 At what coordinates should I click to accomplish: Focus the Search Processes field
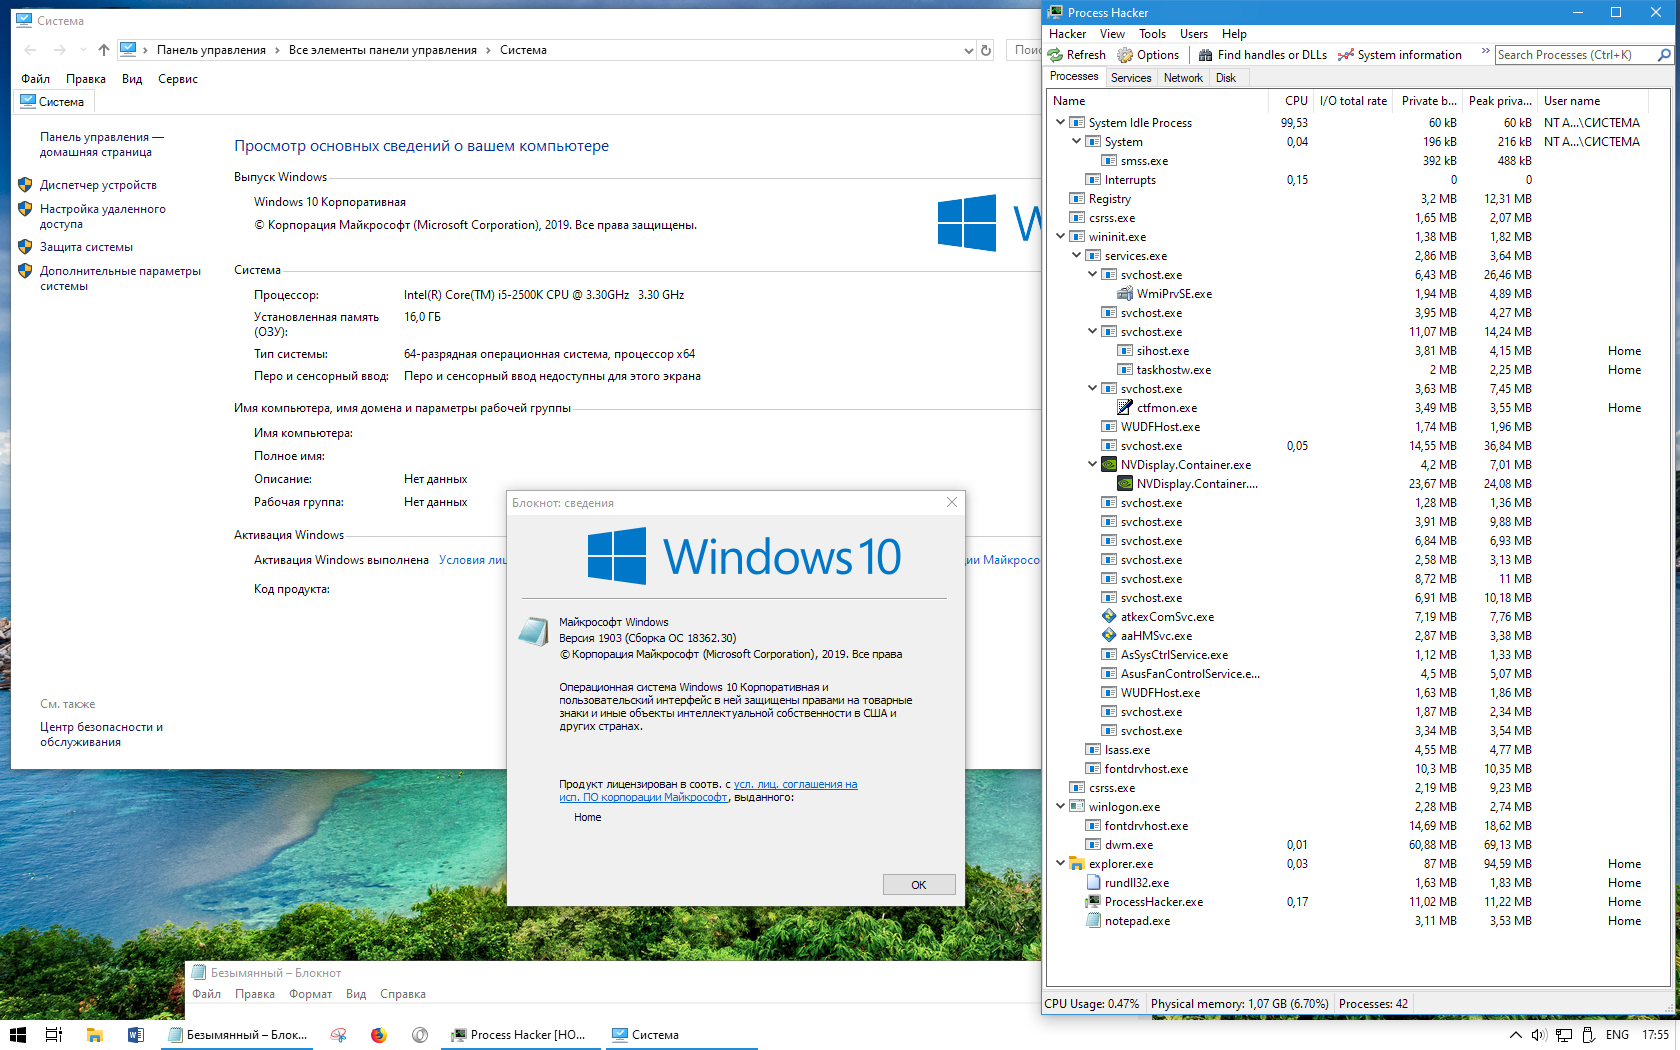pyautogui.click(x=1575, y=55)
